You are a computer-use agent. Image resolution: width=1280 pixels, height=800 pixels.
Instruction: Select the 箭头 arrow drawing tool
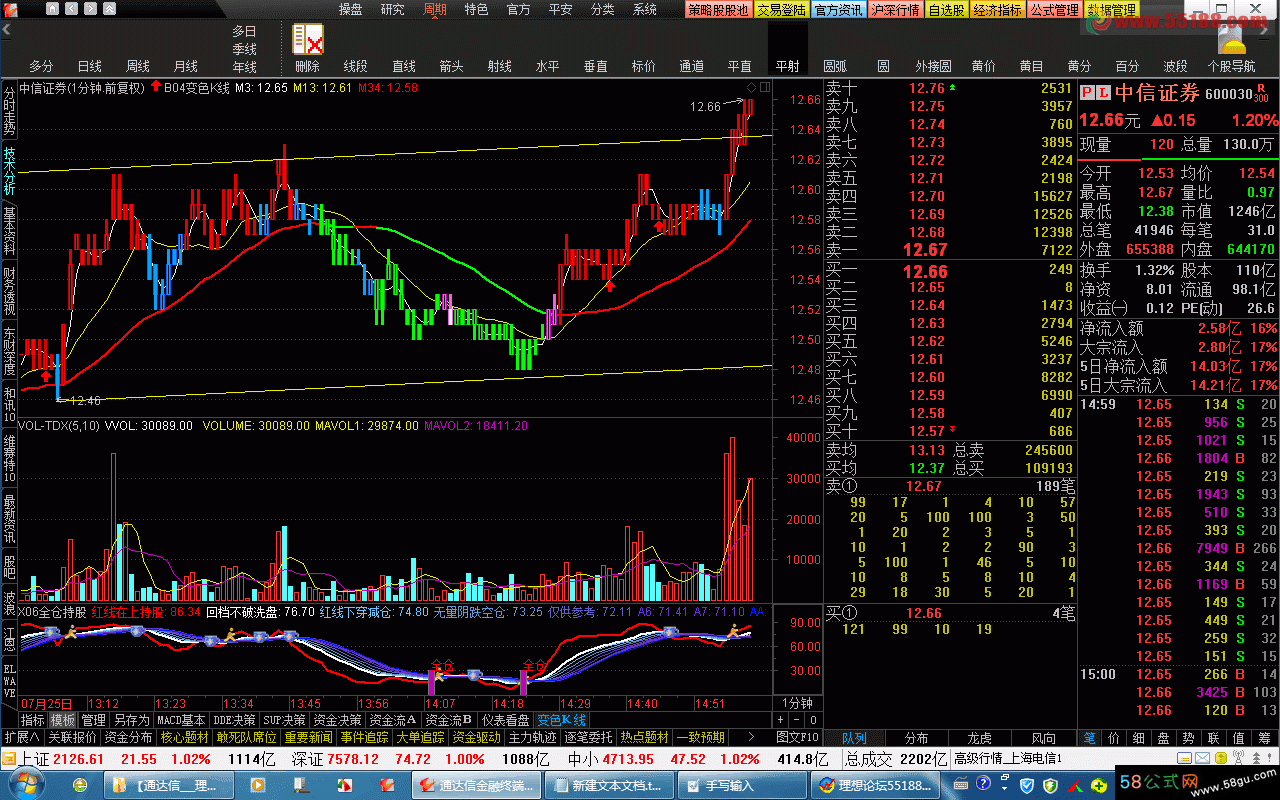[451, 66]
